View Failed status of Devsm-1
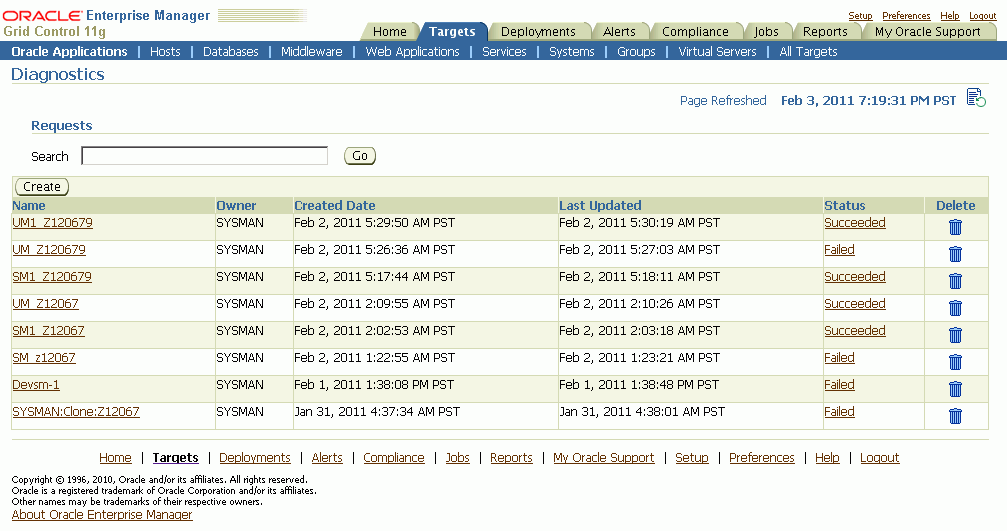Screen dimensions: 1007x531 [839, 385]
